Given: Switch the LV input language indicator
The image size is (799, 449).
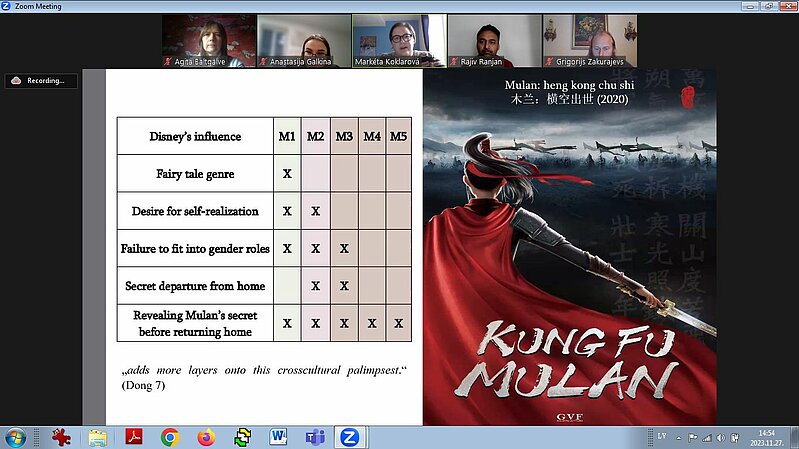Looking at the screenshot, I should 662,436.
